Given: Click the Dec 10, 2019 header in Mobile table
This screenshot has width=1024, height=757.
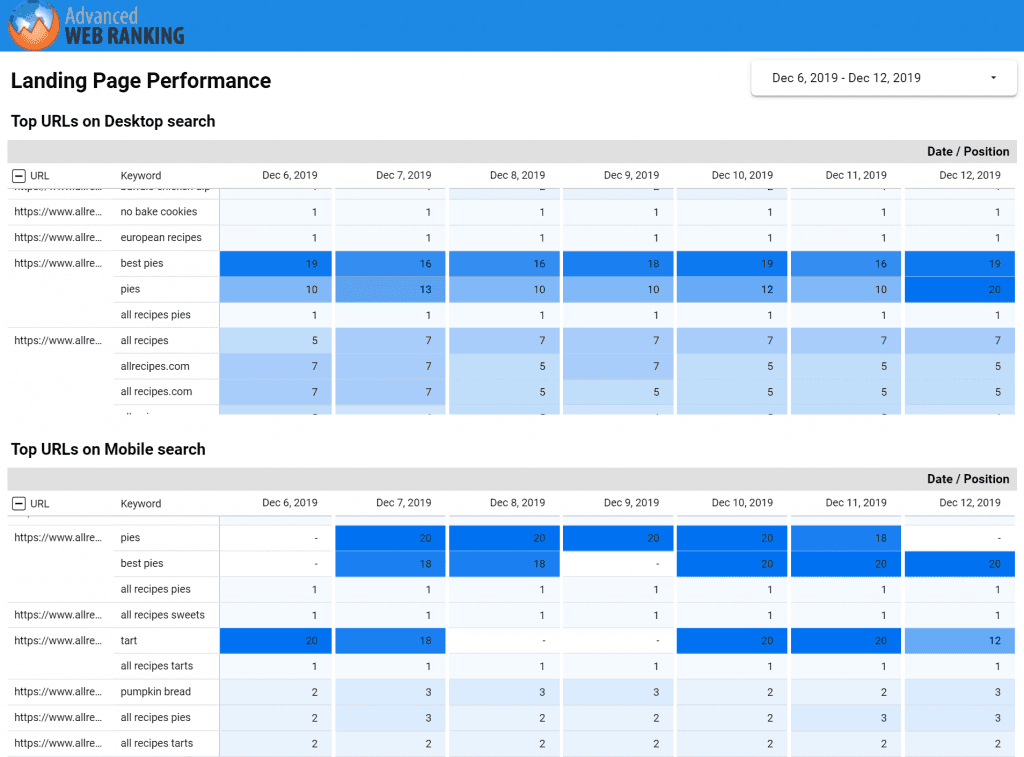Looking at the screenshot, I should [742, 503].
